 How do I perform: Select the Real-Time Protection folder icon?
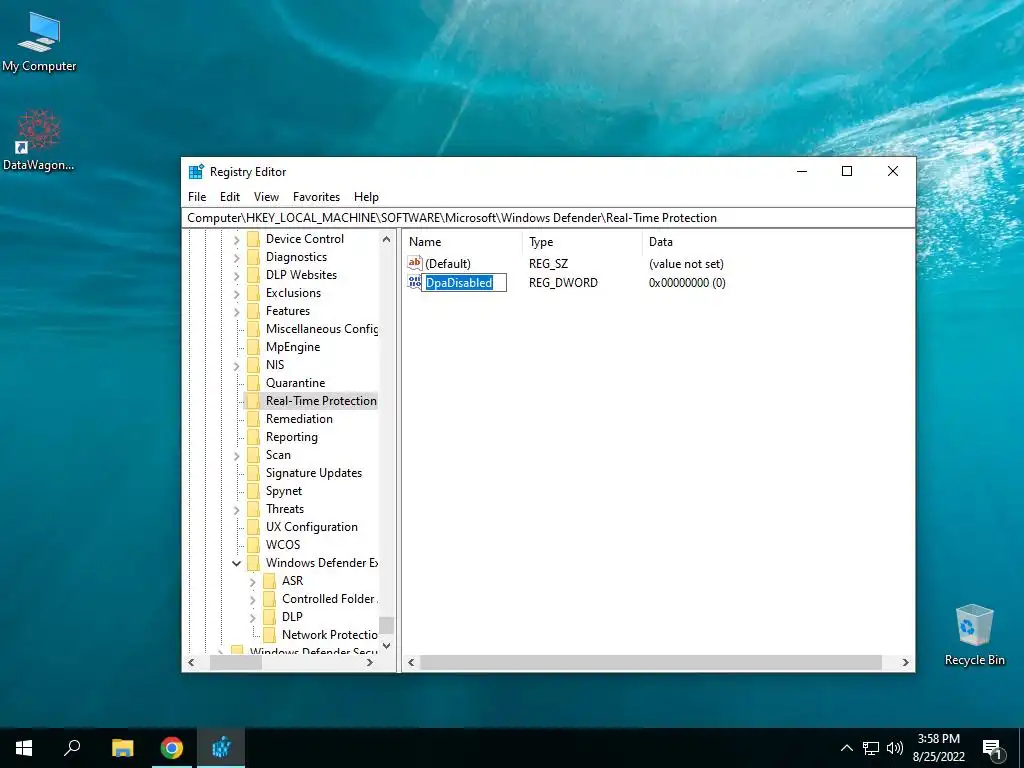(x=253, y=401)
